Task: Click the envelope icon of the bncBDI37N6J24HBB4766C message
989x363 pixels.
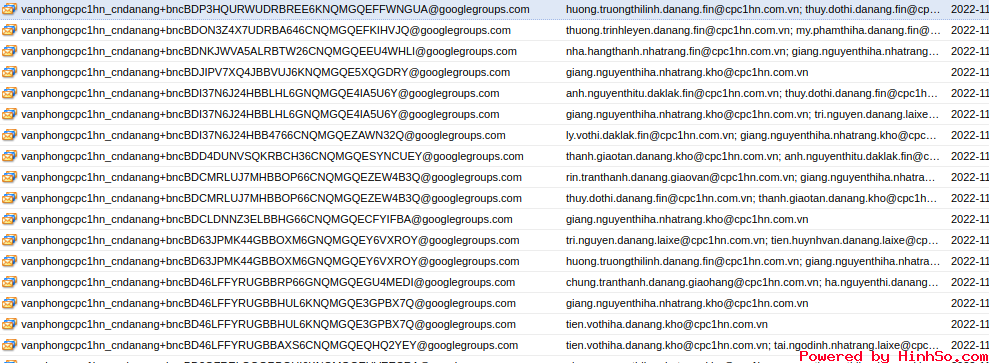Action: click(9, 135)
